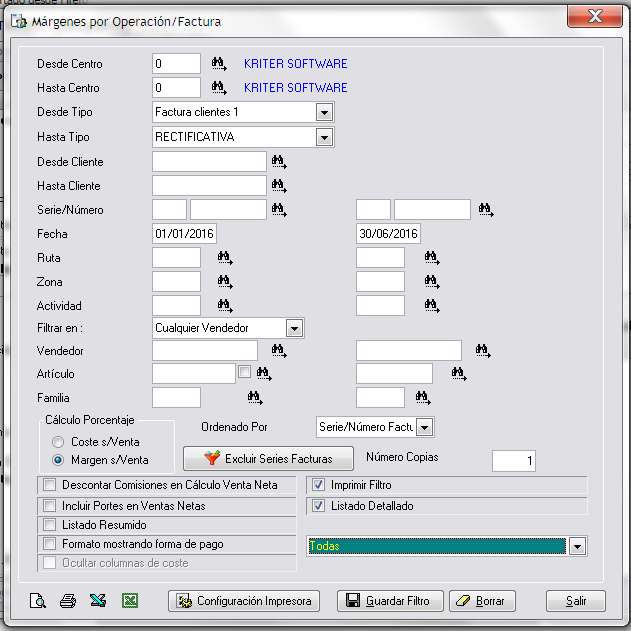
Task: Open lookup for starting Artículo
Action: pos(264,374)
